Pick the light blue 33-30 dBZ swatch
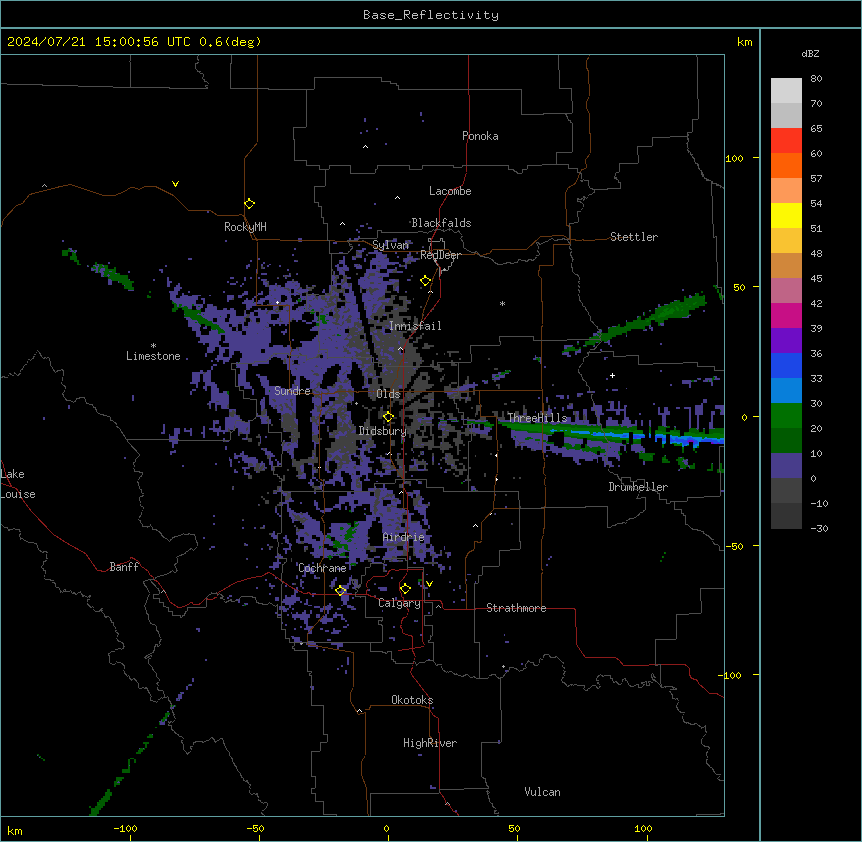862x842 pixels. 786,391
